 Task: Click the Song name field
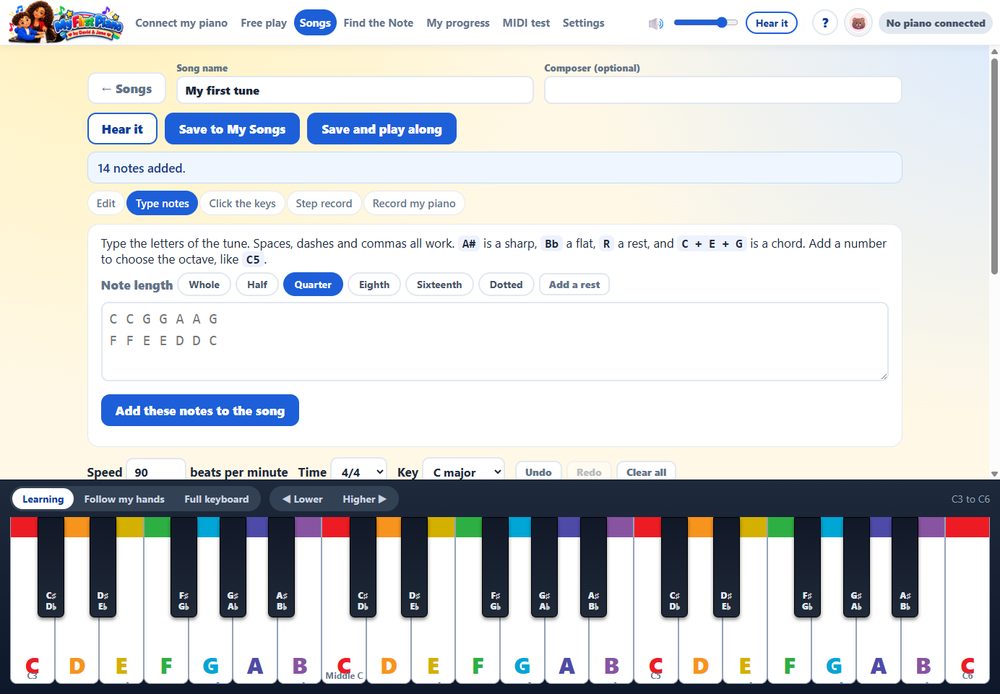(355, 90)
